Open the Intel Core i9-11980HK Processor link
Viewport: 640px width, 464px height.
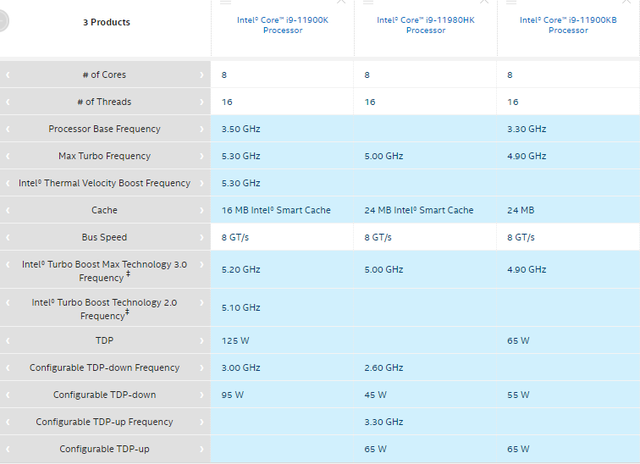click(x=425, y=25)
